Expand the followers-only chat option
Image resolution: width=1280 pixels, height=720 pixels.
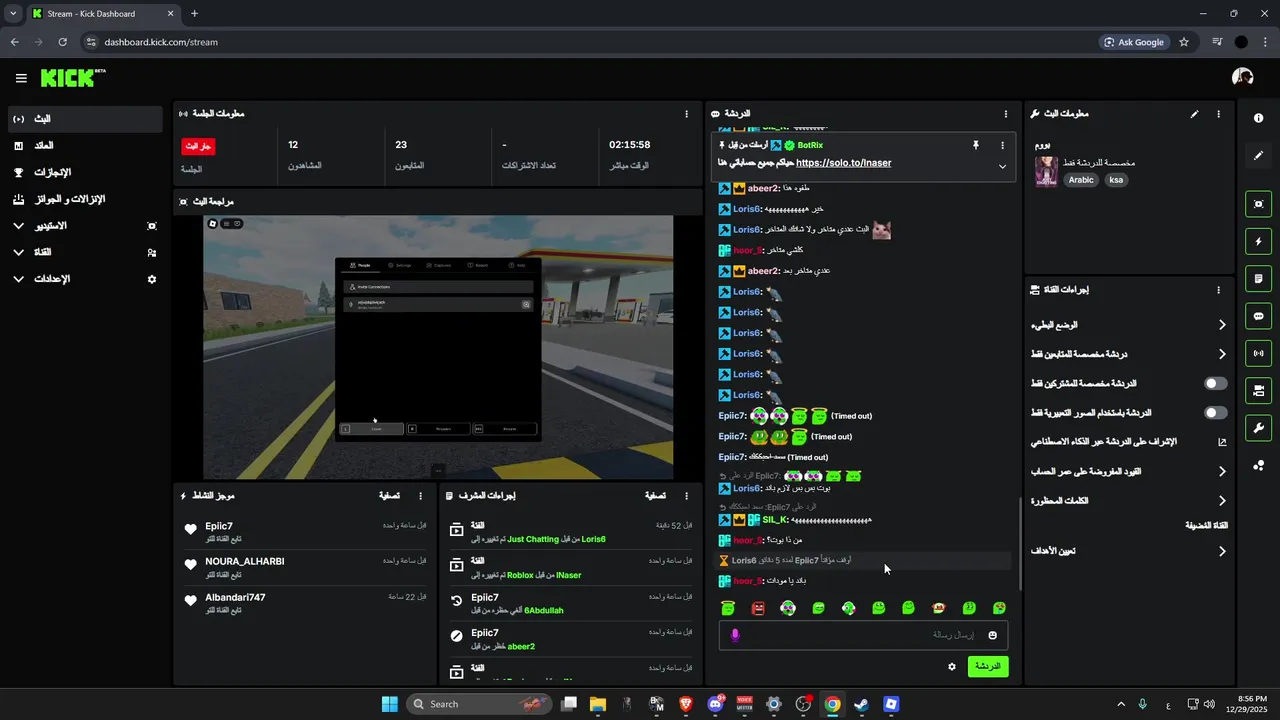1129,354
